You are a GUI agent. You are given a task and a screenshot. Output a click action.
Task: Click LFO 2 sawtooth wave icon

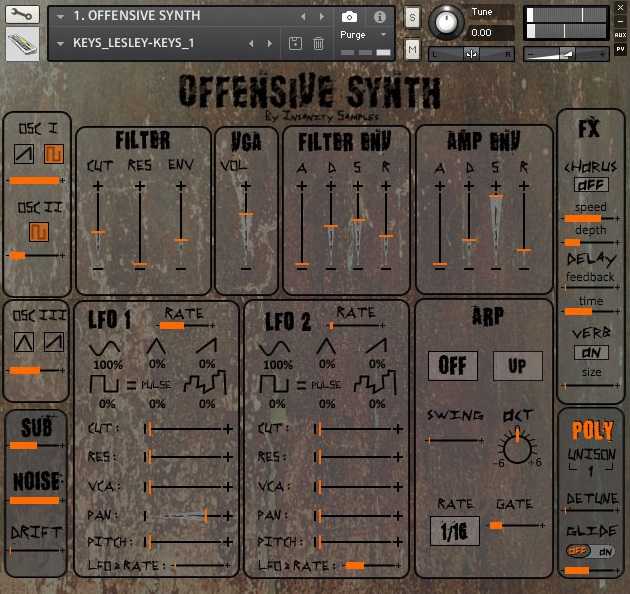point(376,346)
